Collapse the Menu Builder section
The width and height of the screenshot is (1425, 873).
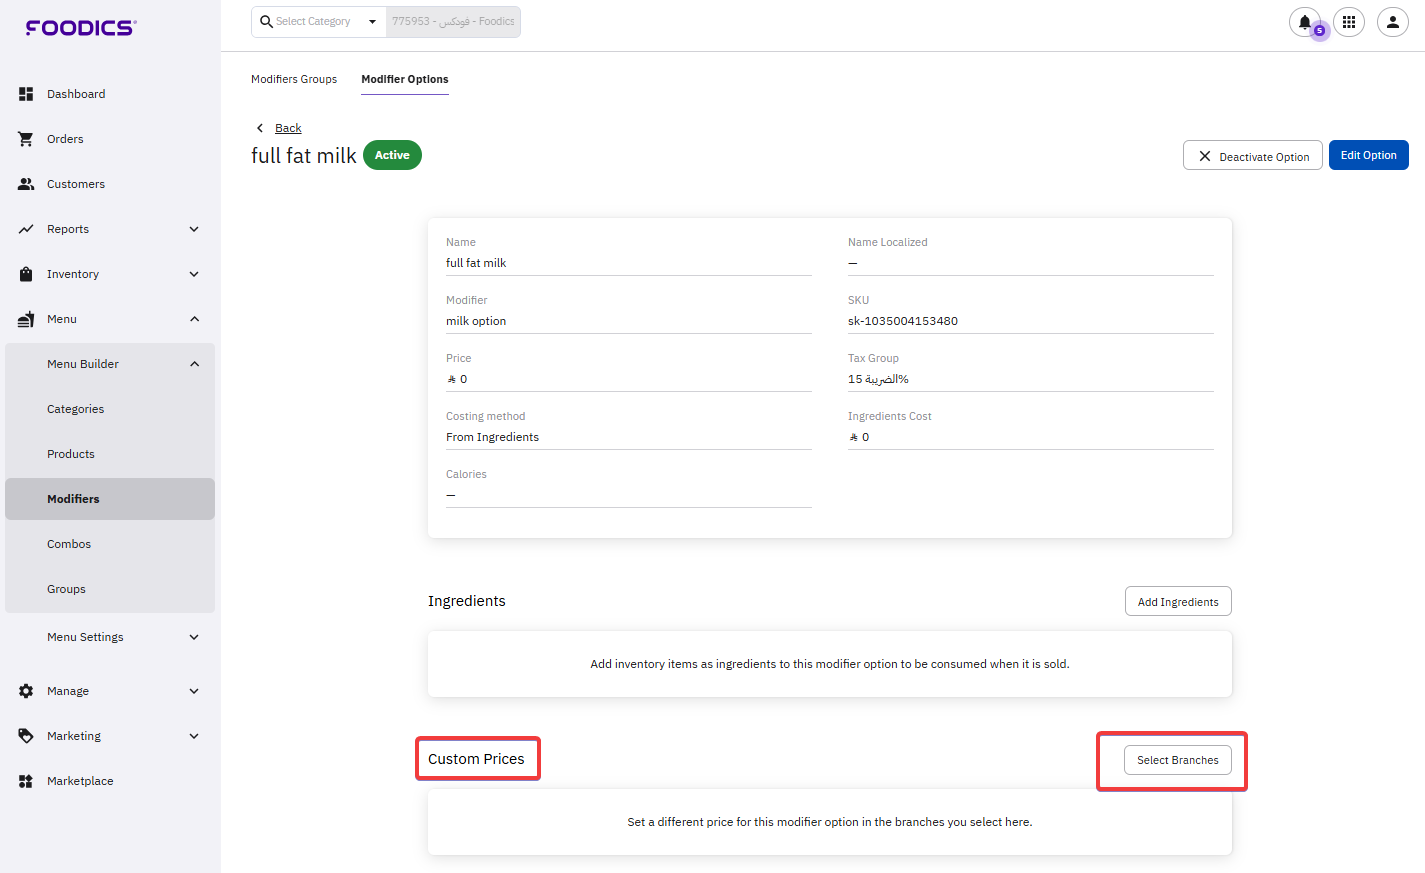pos(194,364)
